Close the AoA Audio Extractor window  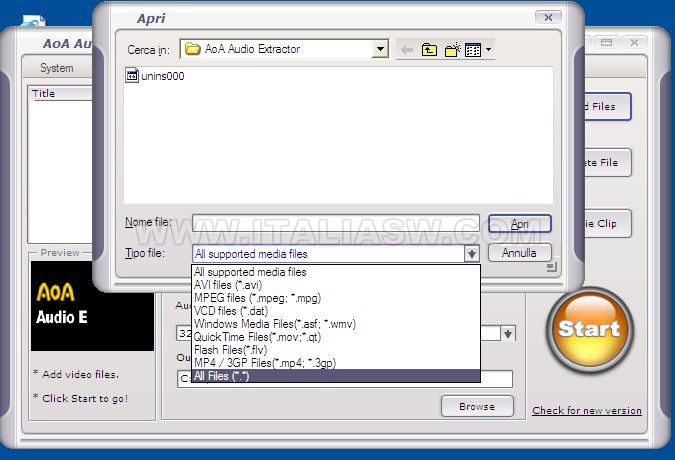(634, 42)
